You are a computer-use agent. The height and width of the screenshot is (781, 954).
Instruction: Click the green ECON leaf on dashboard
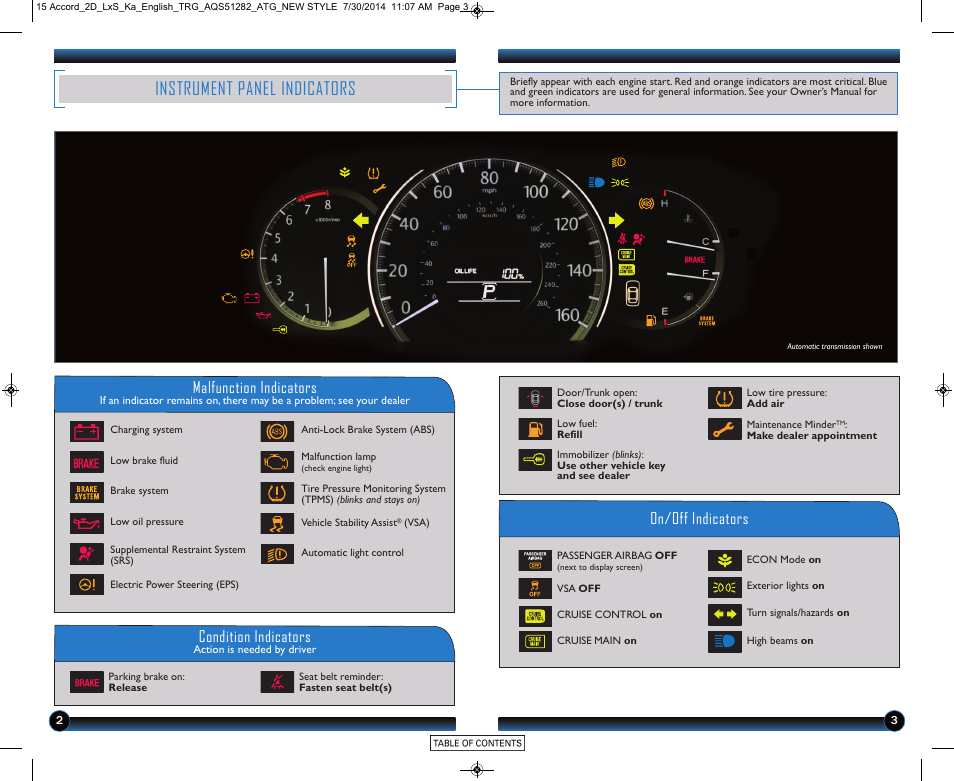pyautogui.click(x=345, y=172)
